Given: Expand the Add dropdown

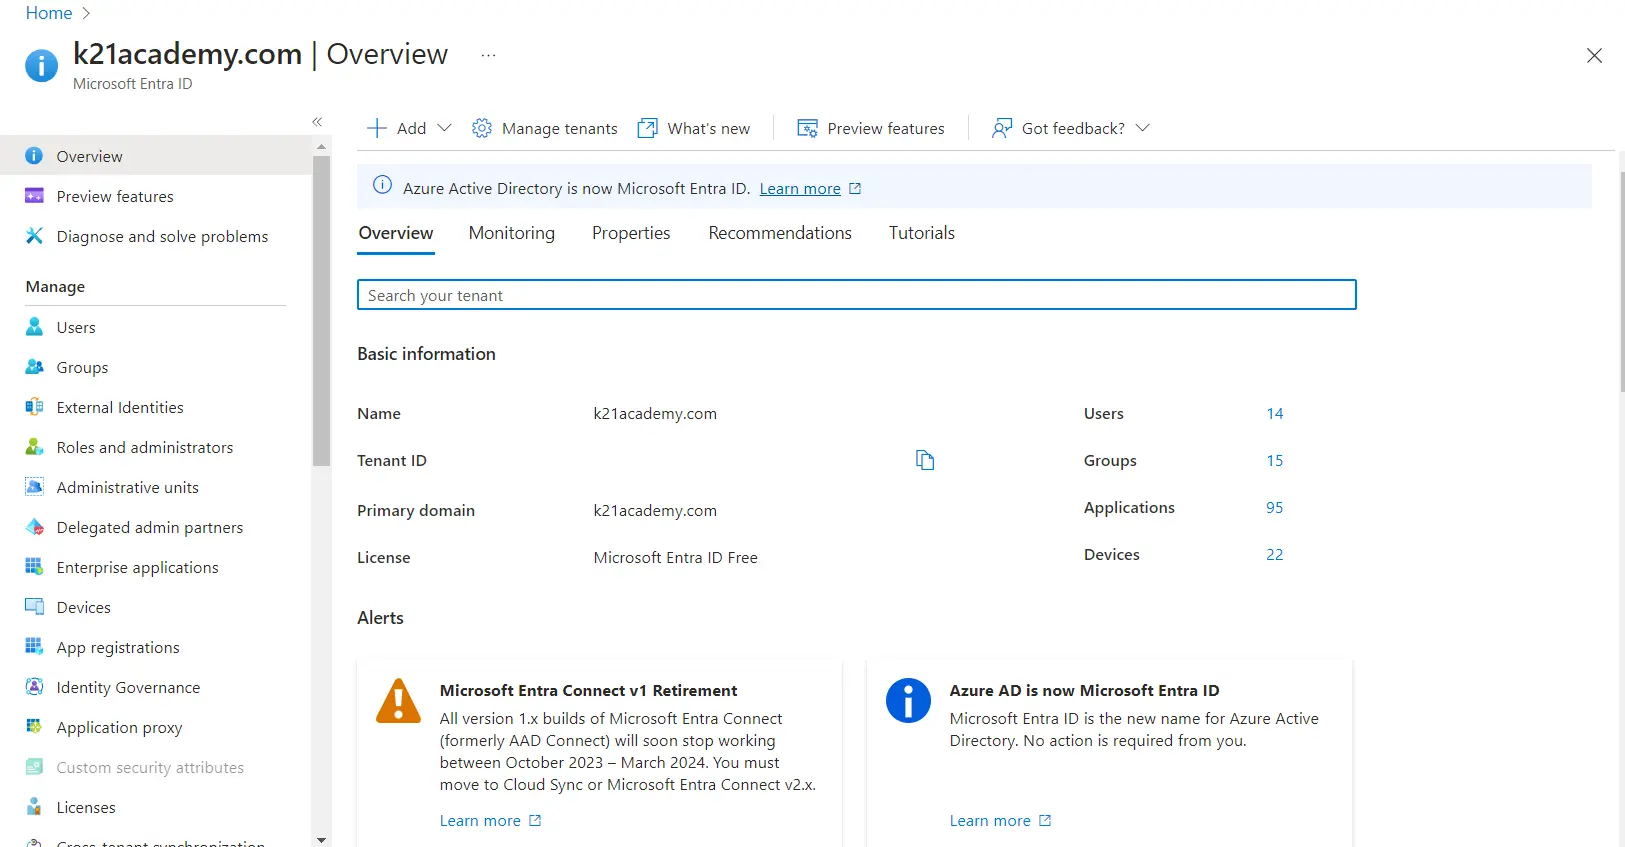Looking at the screenshot, I should pos(445,128).
